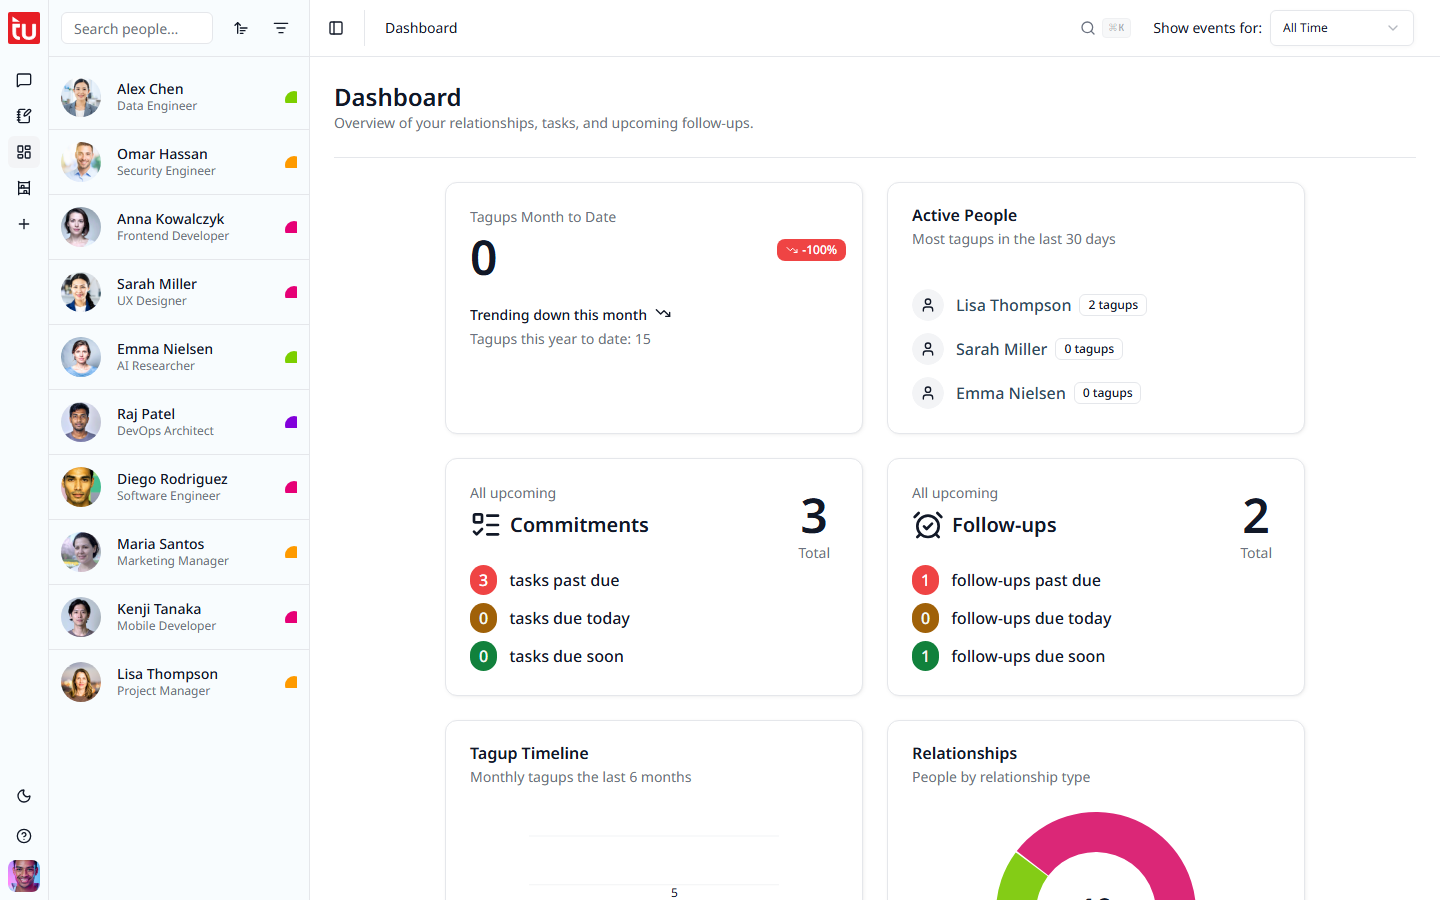
Task: Click Raj Patel's purple color tag
Action: (x=291, y=422)
